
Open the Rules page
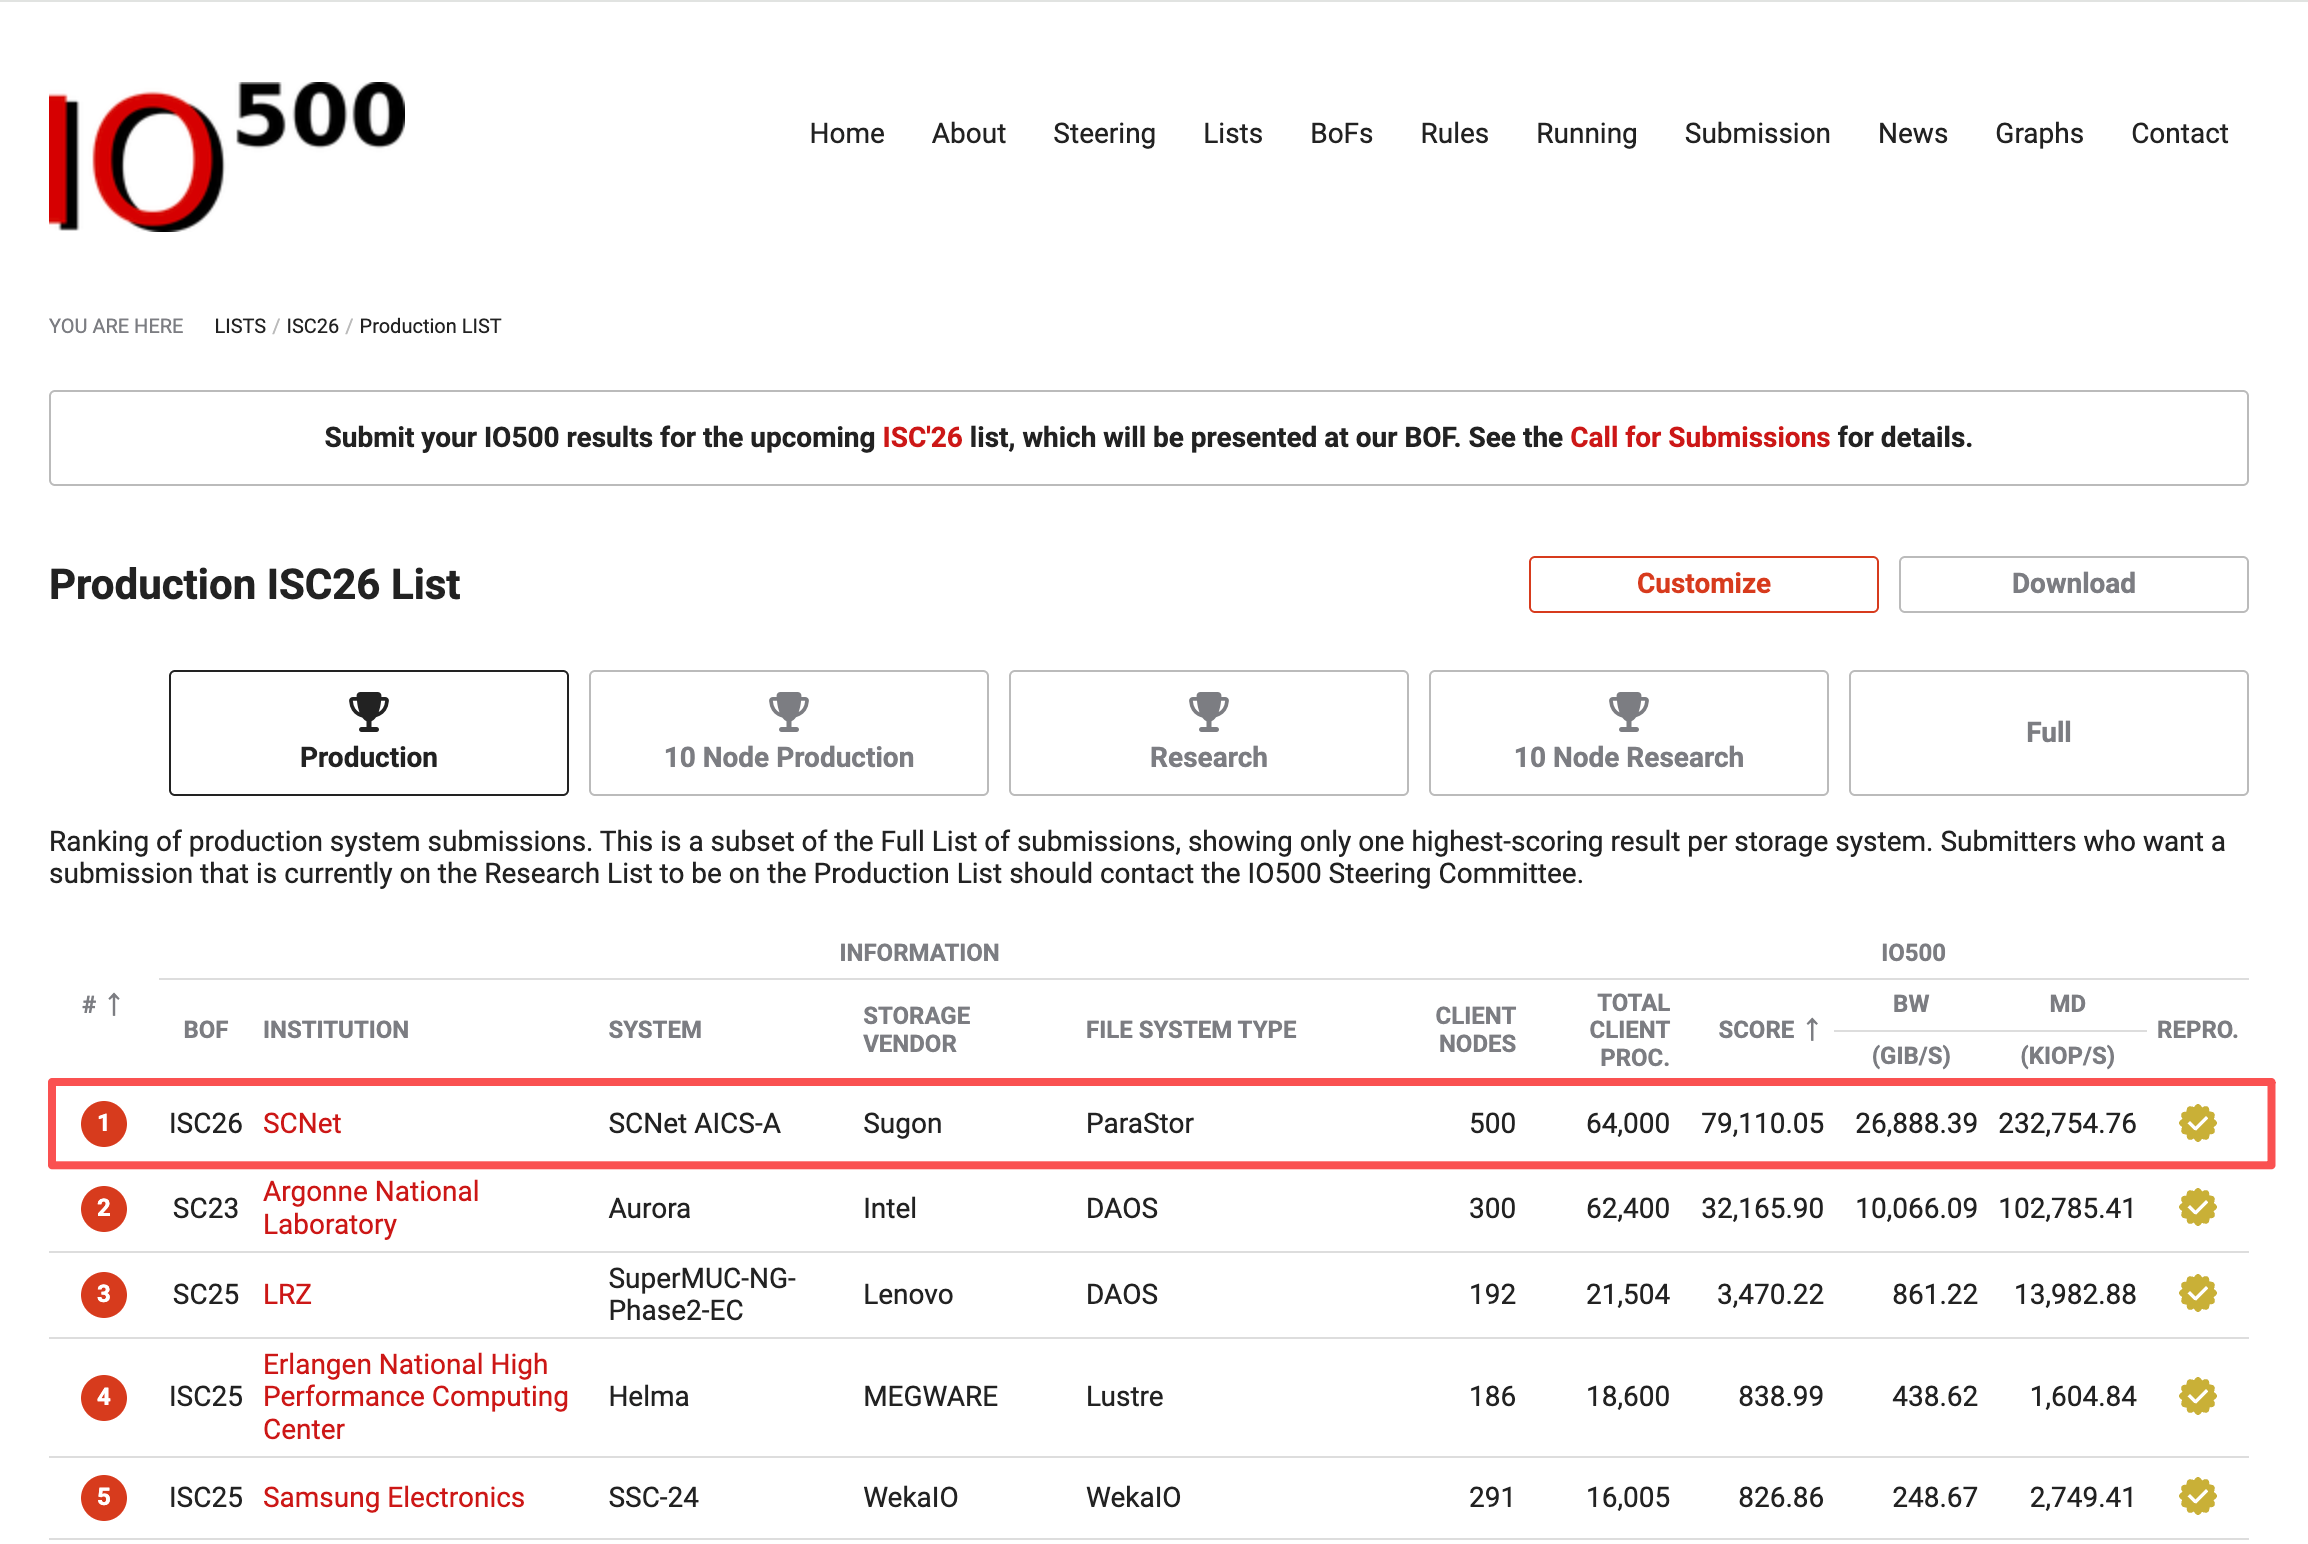click(1454, 133)
